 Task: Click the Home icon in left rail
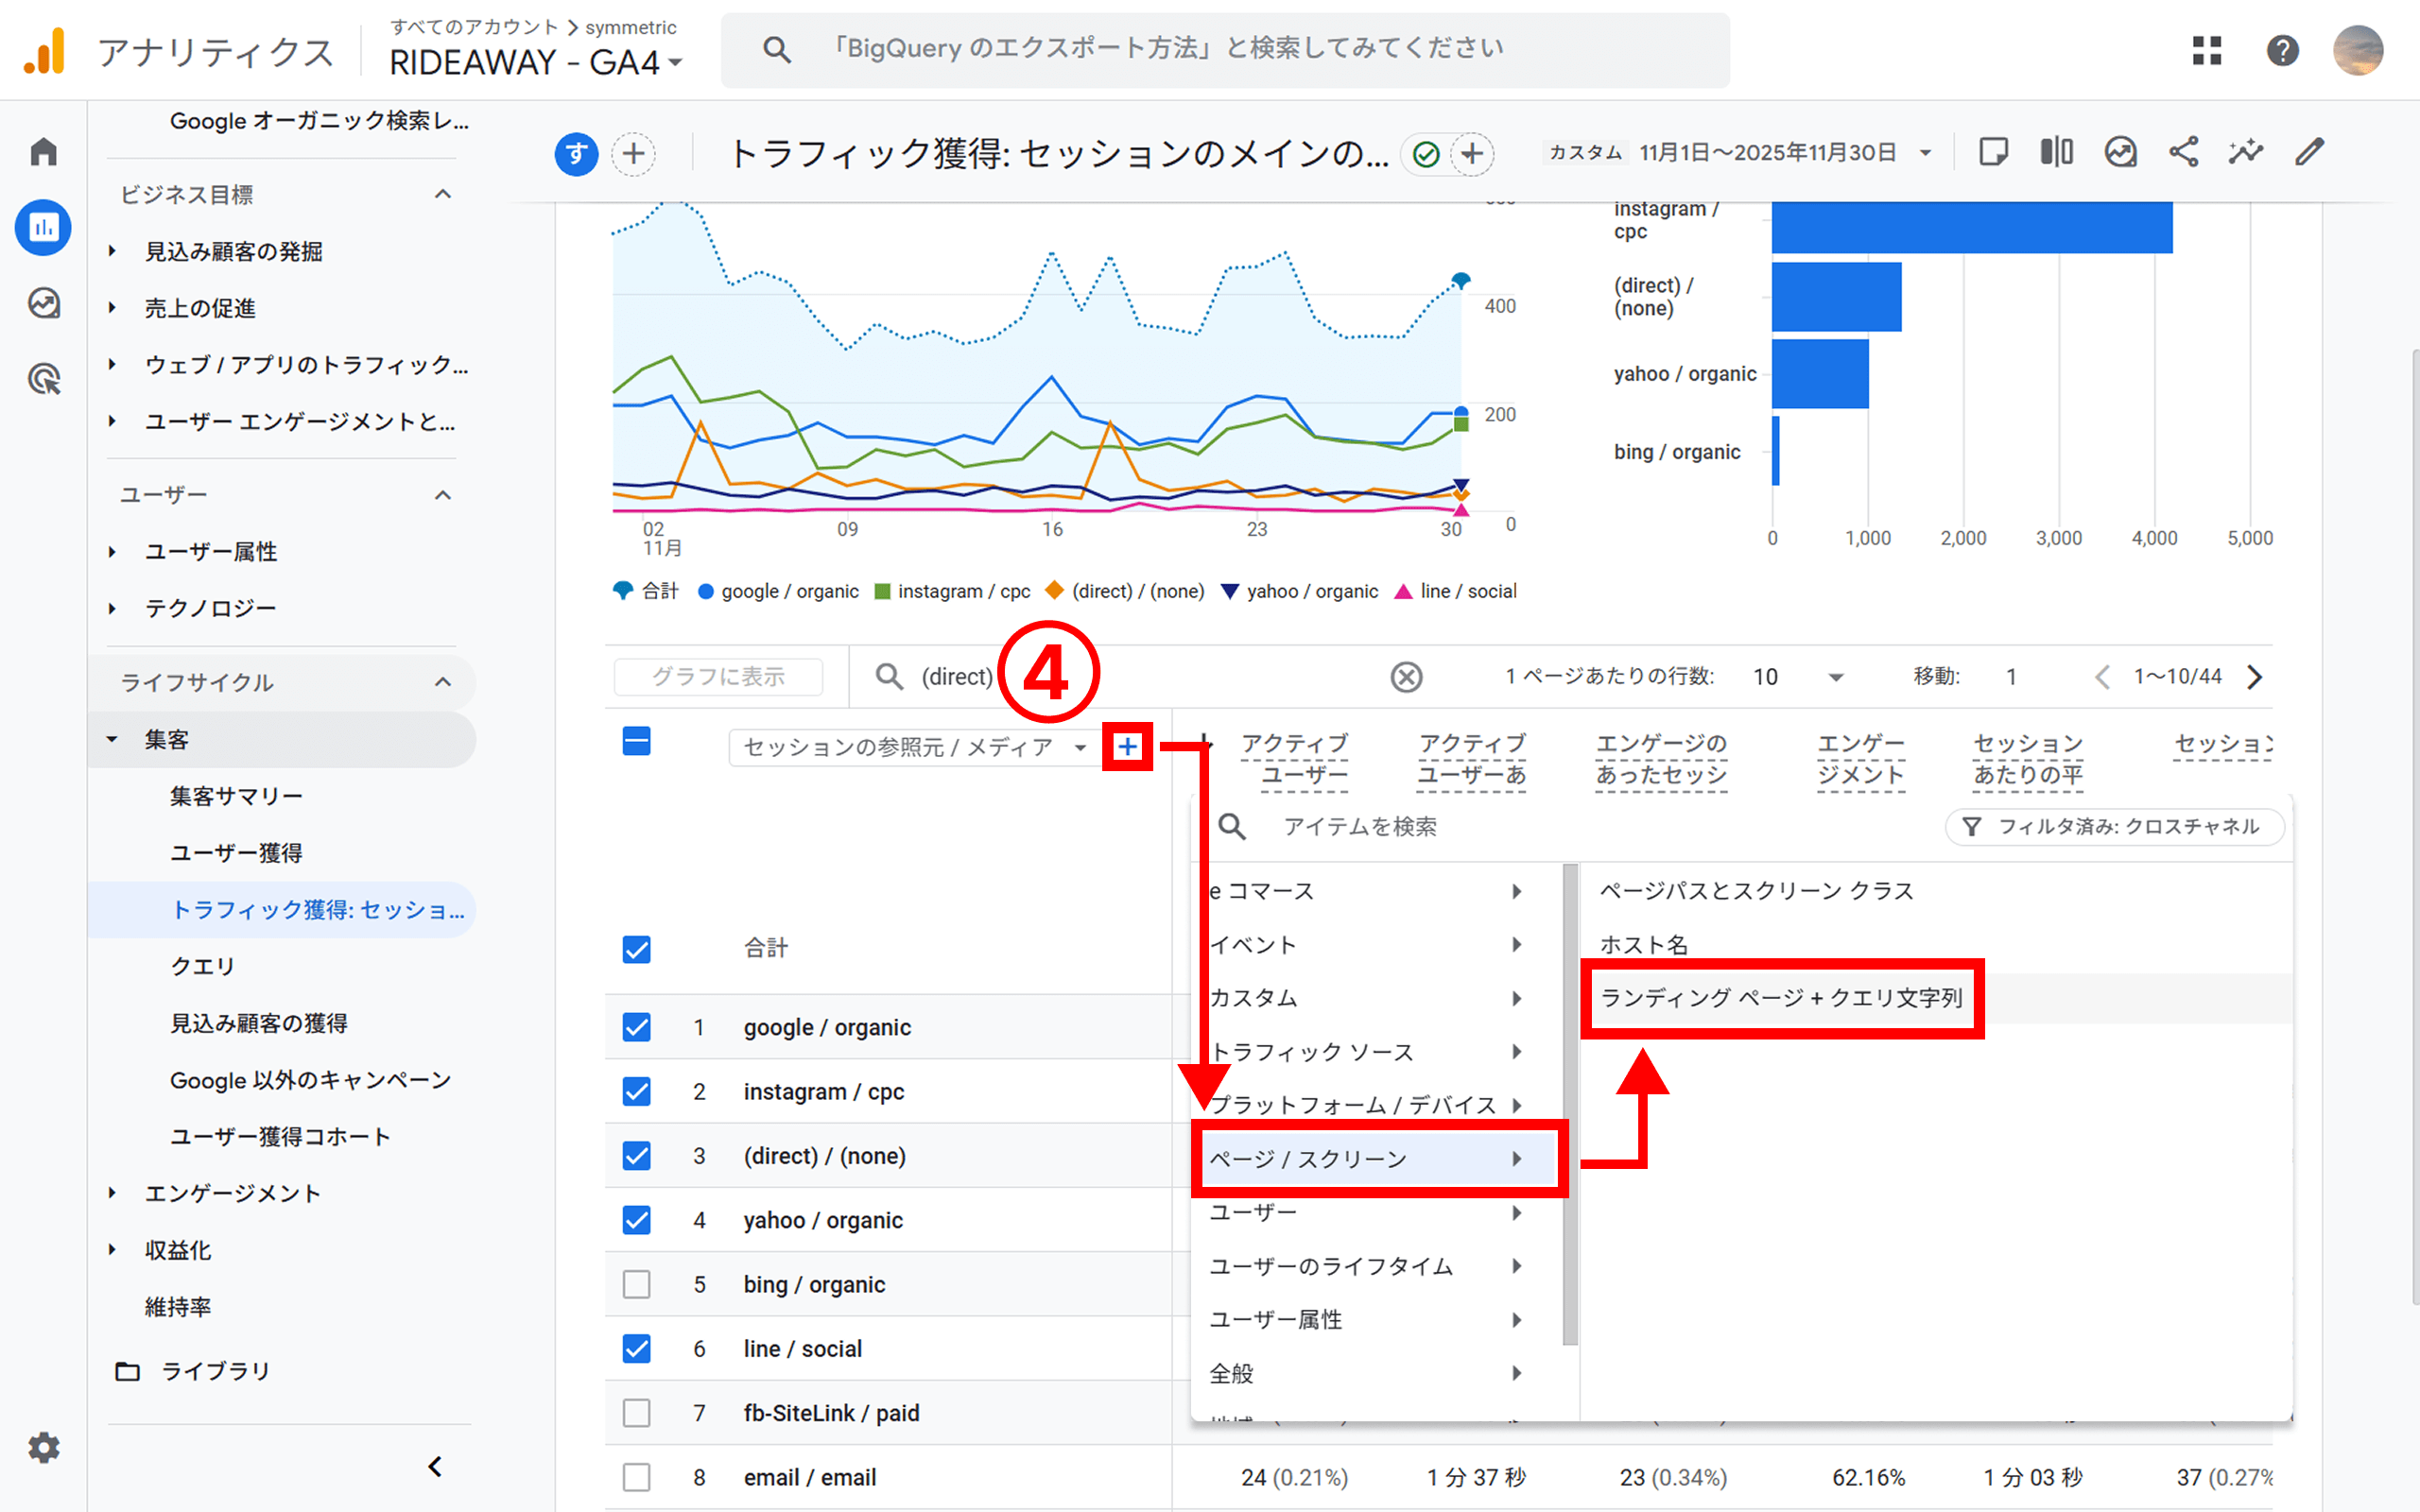click(43, 152)
